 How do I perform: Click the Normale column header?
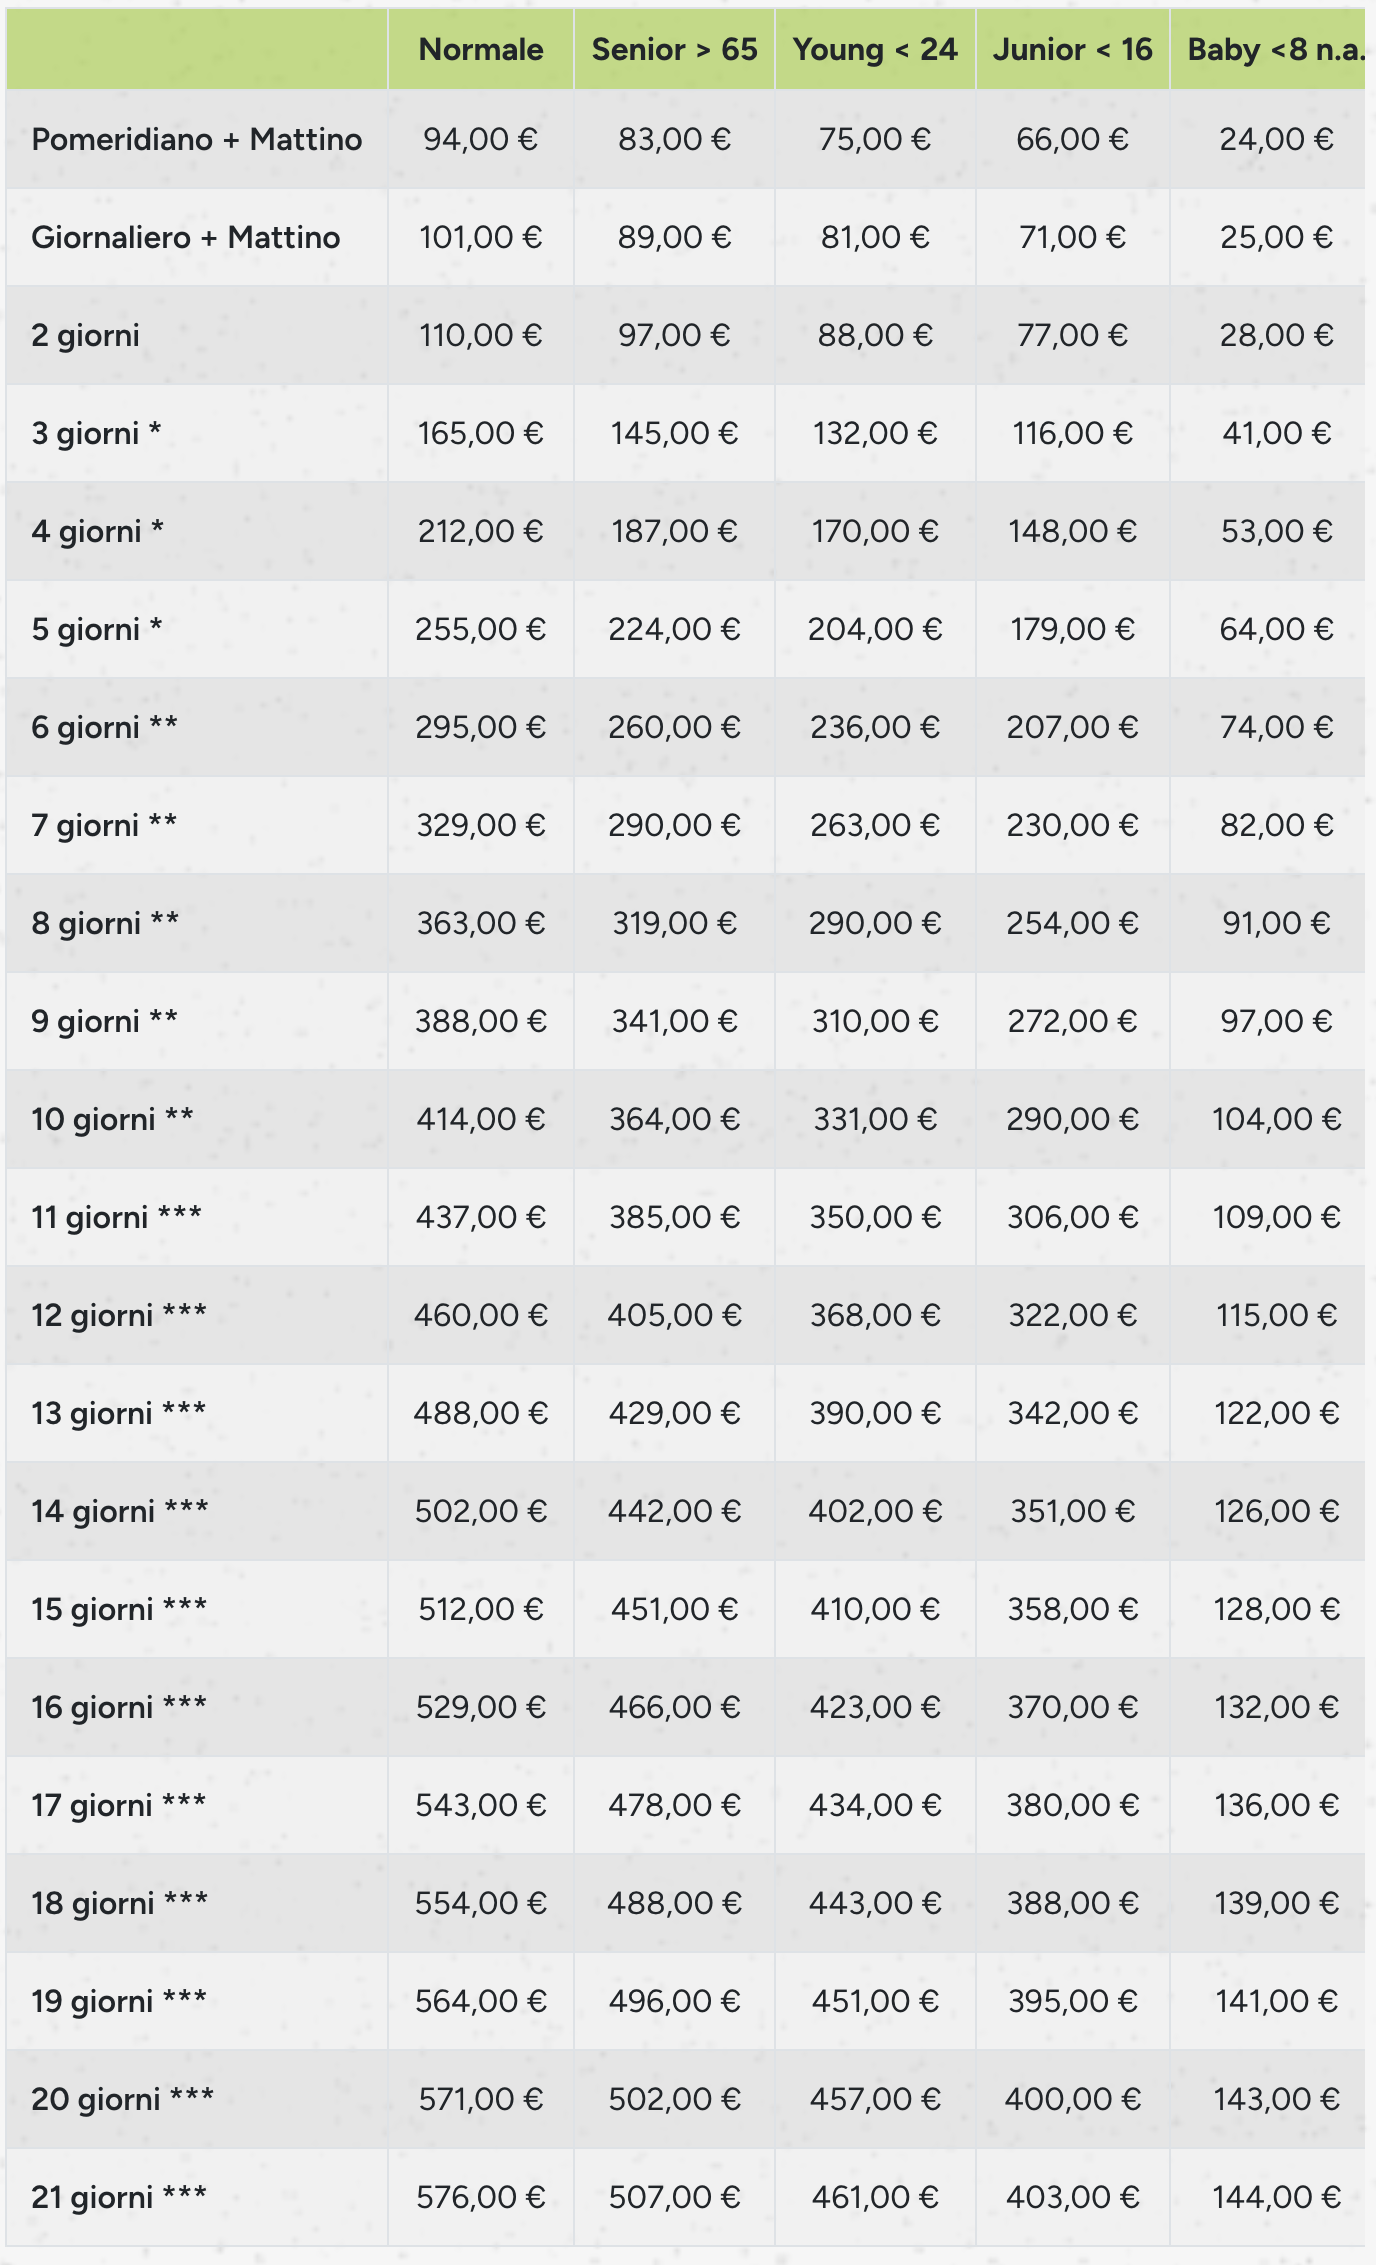pyautogui.click(x=481, y=50)
